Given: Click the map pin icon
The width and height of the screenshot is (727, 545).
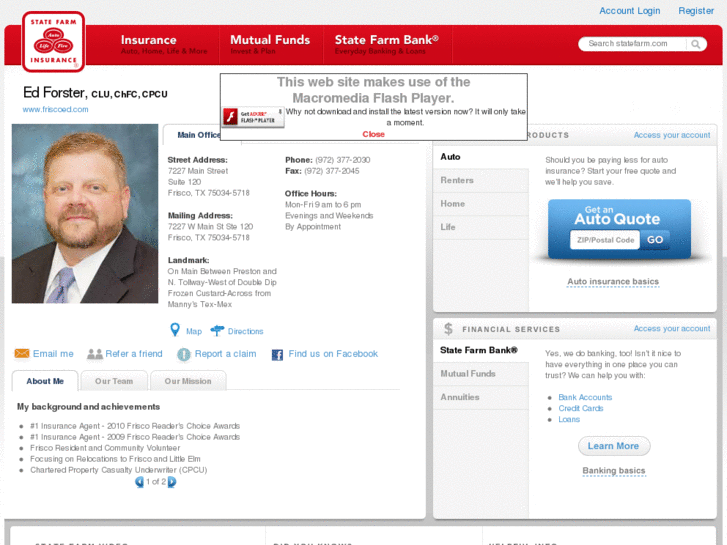Looking at the screenshot, I should (x=175, y=330).
